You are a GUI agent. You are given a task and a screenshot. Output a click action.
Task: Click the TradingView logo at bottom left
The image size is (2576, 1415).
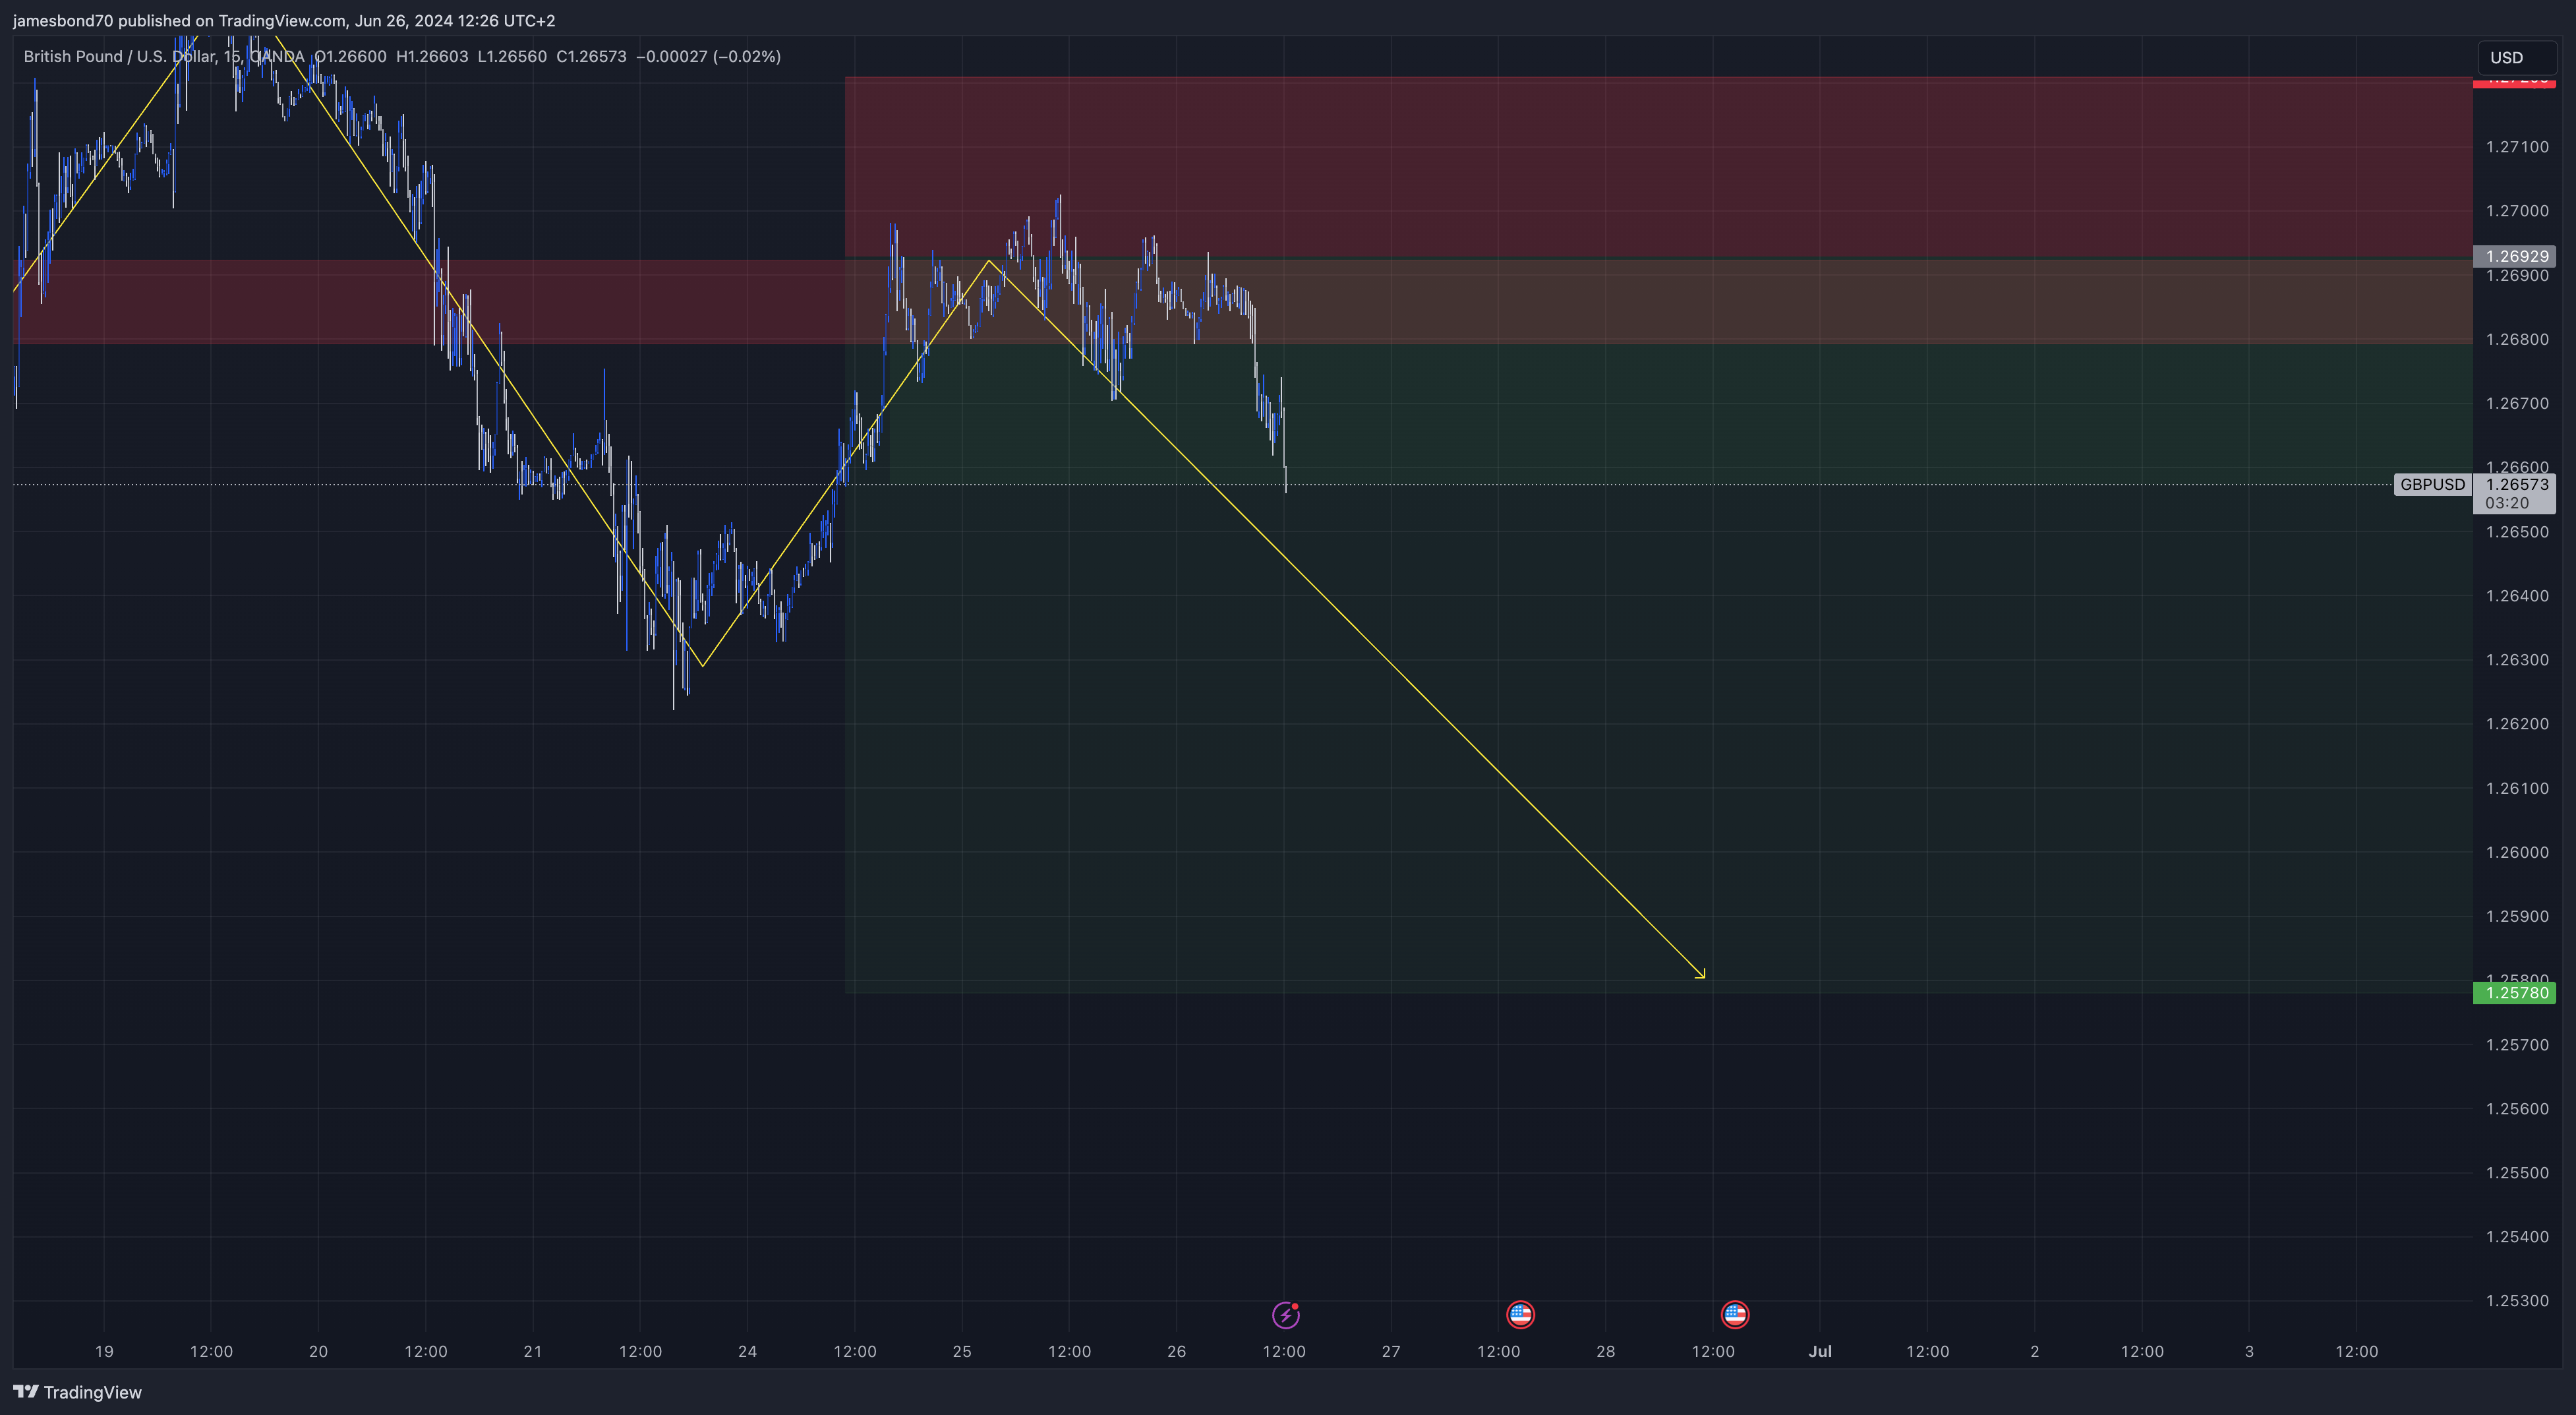coord(77,1392)
